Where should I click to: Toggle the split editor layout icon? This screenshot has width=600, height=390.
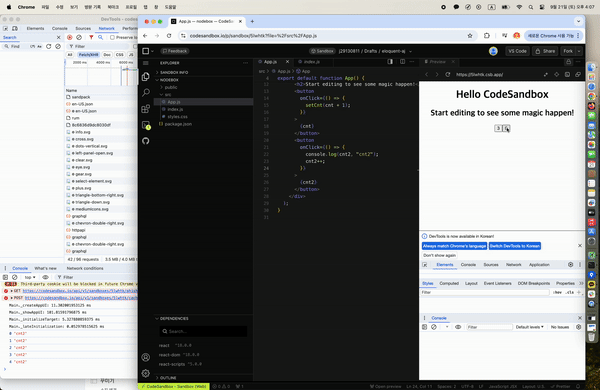pyautogui.click(x=402, y=62)
